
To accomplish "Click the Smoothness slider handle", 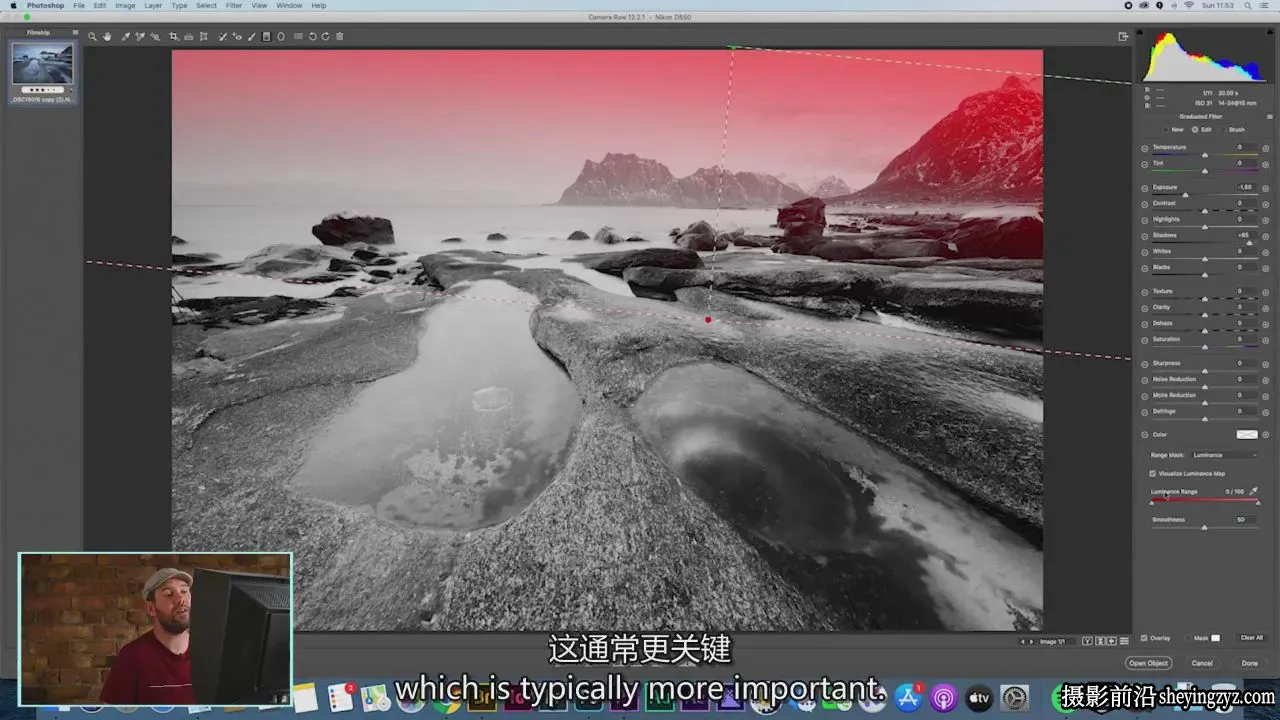I will 1204,527.
